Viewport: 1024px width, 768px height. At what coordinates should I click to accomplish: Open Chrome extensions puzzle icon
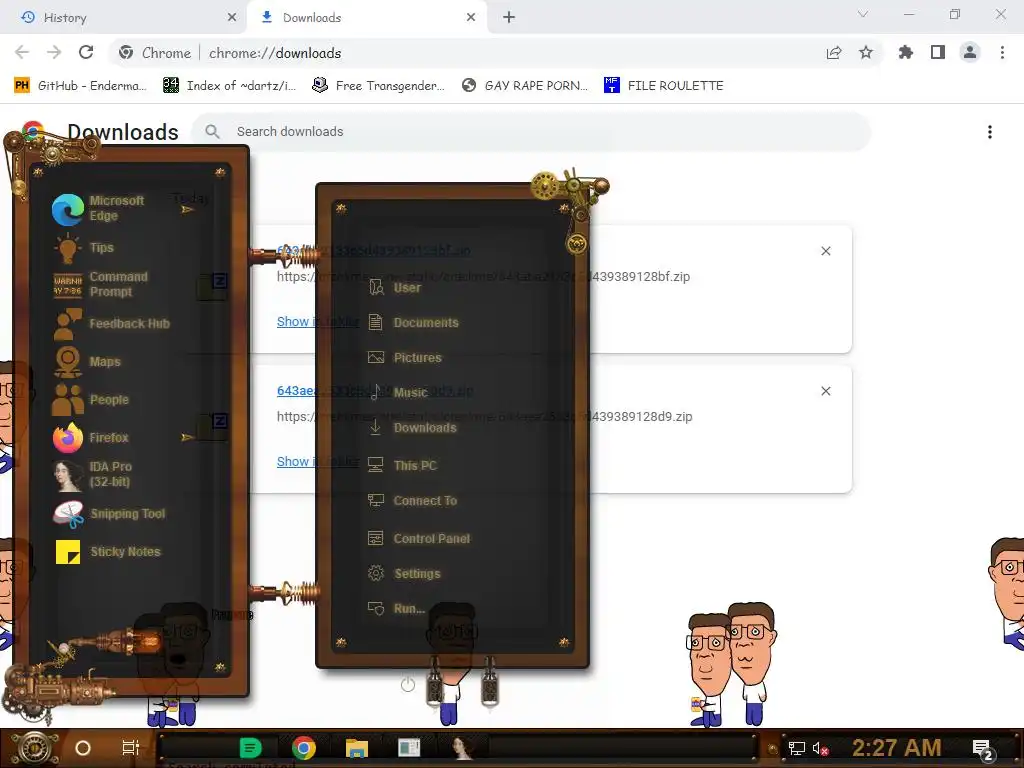906,52
